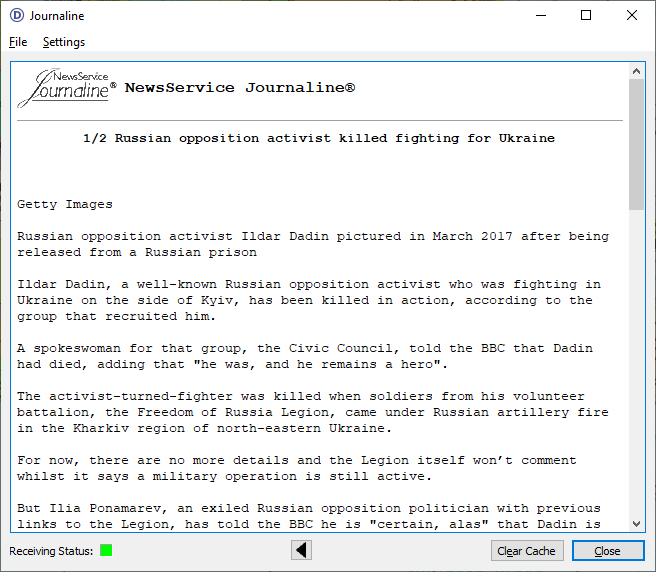656x572 pixels.
Task: Open the Settings menu
Action: point(64,42)
